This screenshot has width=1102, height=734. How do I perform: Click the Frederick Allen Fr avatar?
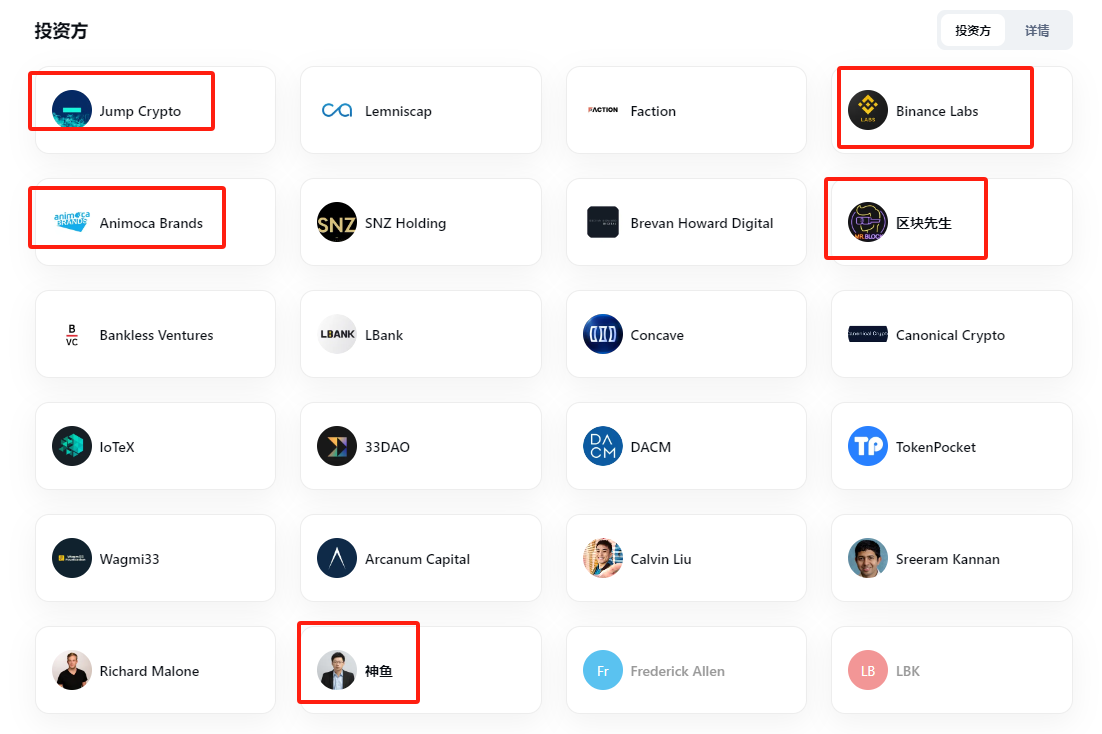602,670
